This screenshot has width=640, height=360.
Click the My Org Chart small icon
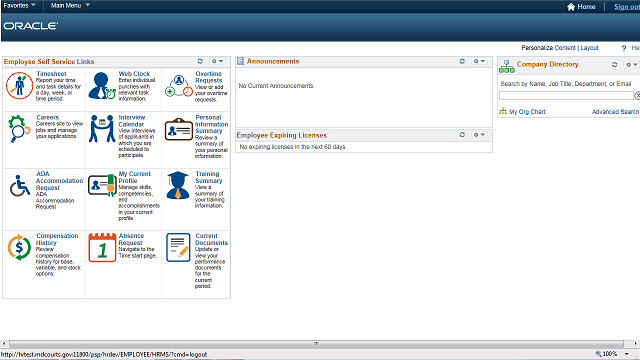pos(503,111)
